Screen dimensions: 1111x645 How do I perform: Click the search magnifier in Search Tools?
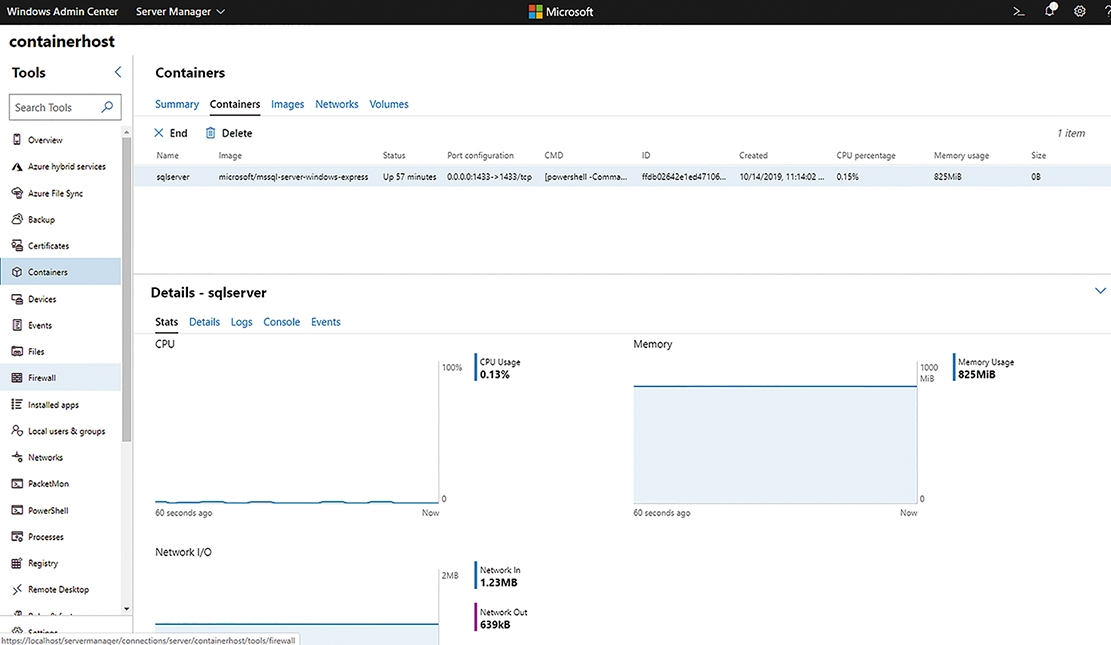pyautogui.click(x=107, y=107)
